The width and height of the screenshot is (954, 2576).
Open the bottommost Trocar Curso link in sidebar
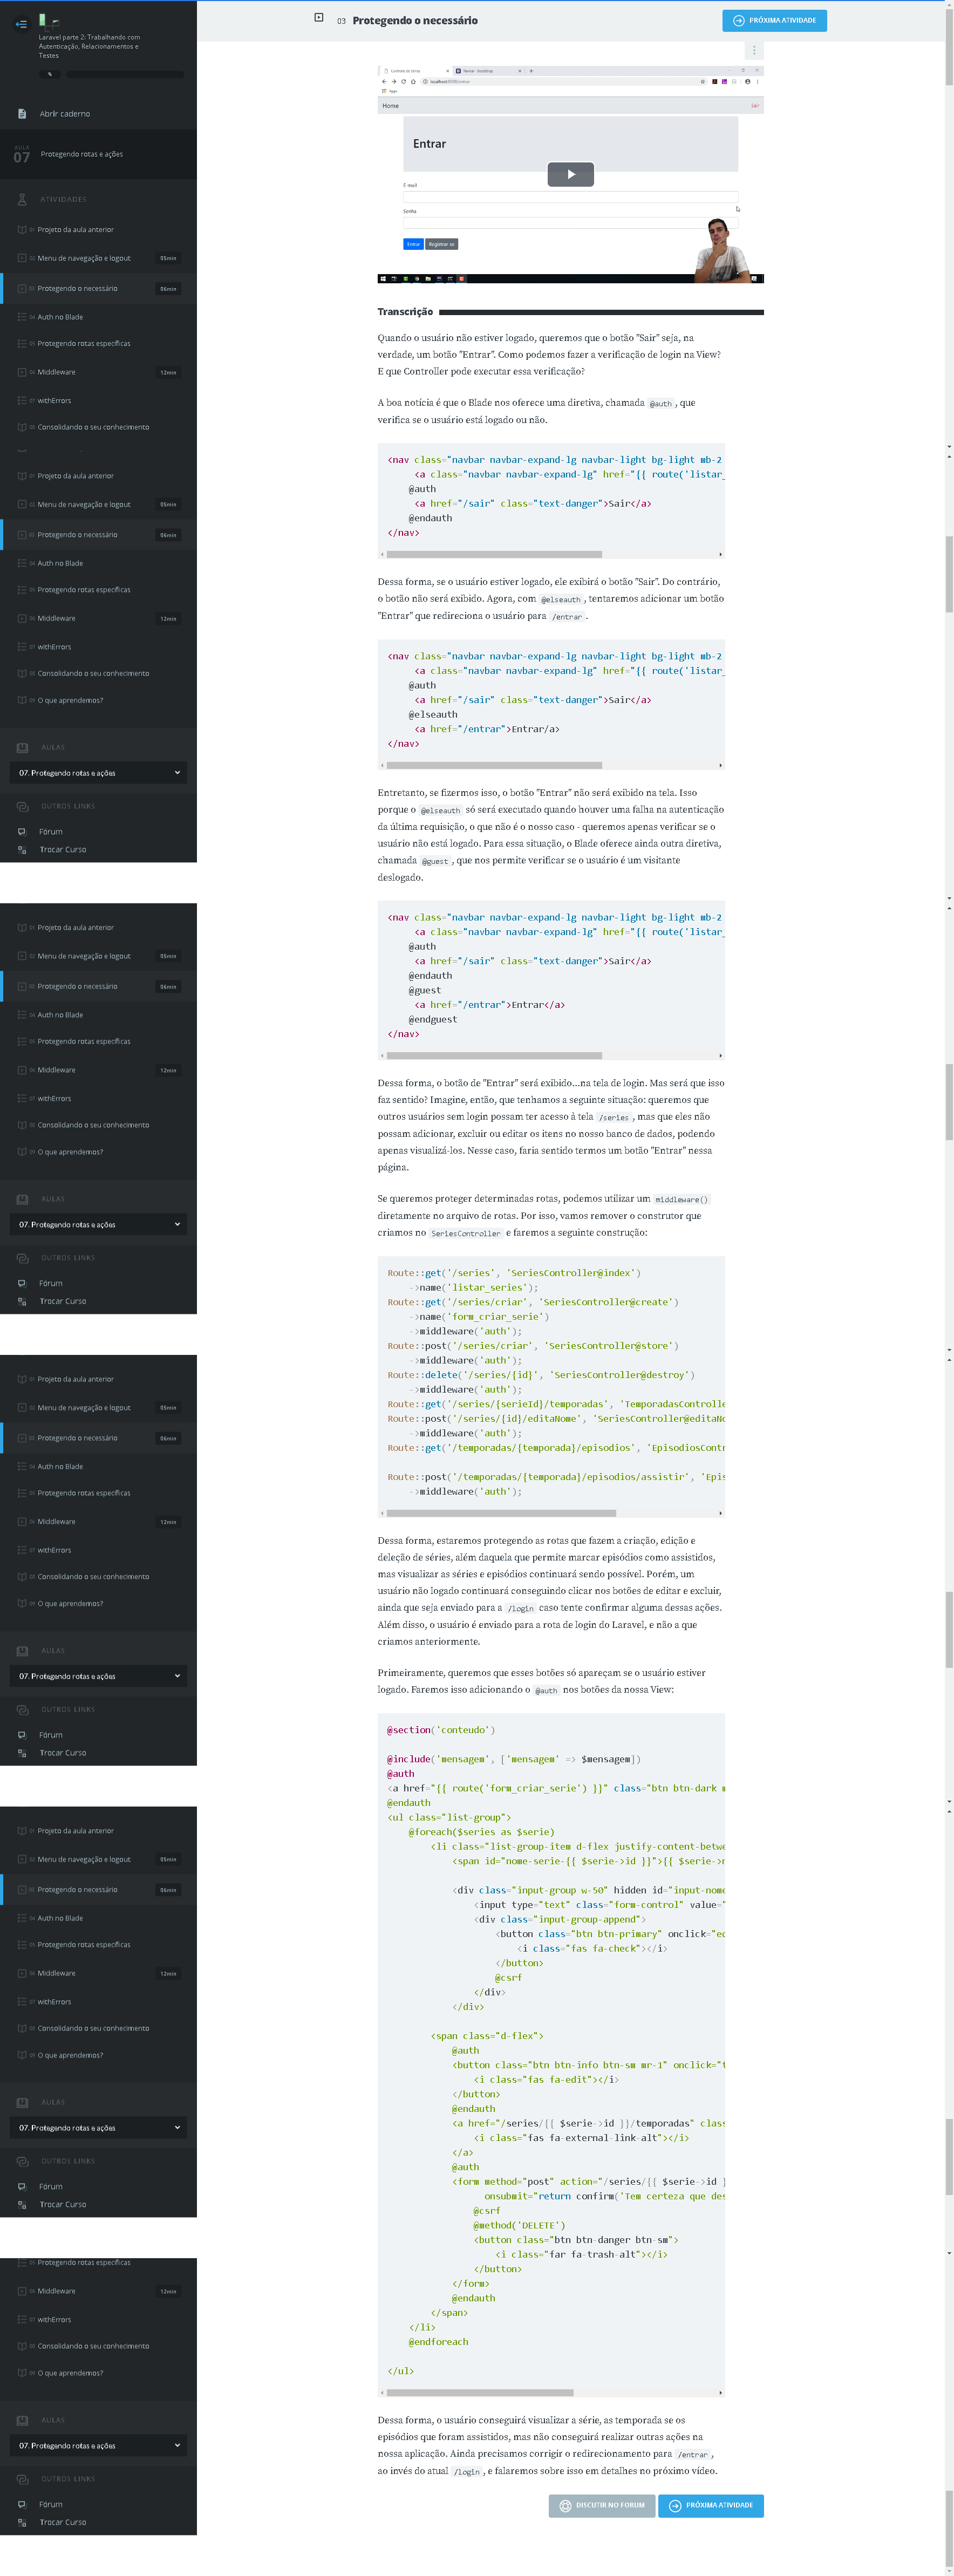(x=62, y=2522)
